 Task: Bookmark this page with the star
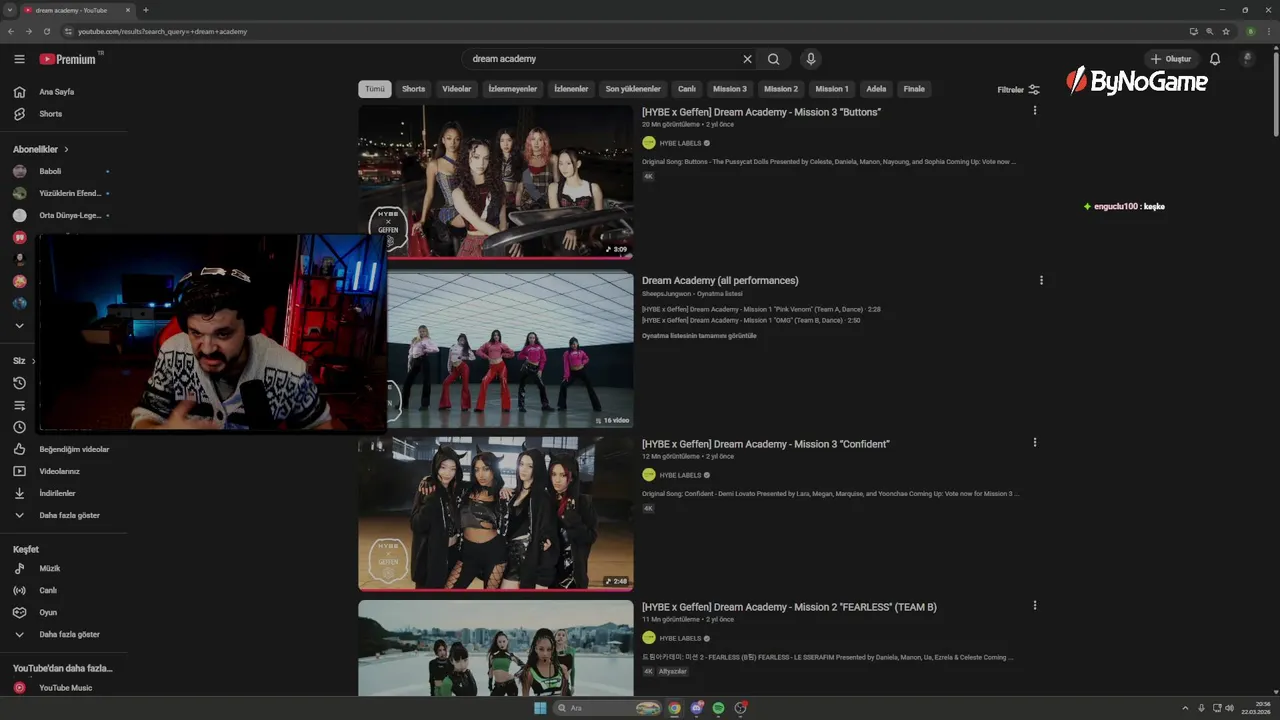pyautogui.click(x=1226, y=31)
